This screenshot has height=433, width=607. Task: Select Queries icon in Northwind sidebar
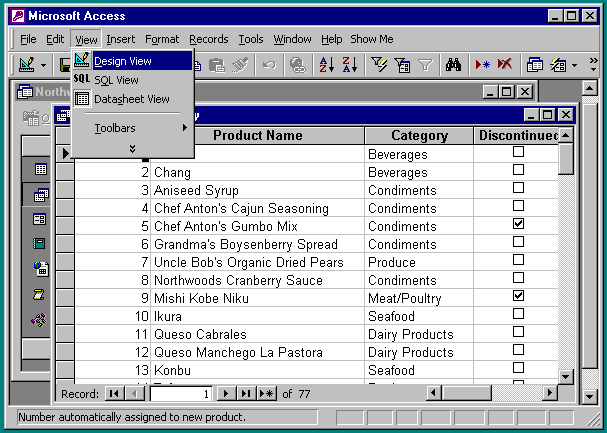coord(40,195)
